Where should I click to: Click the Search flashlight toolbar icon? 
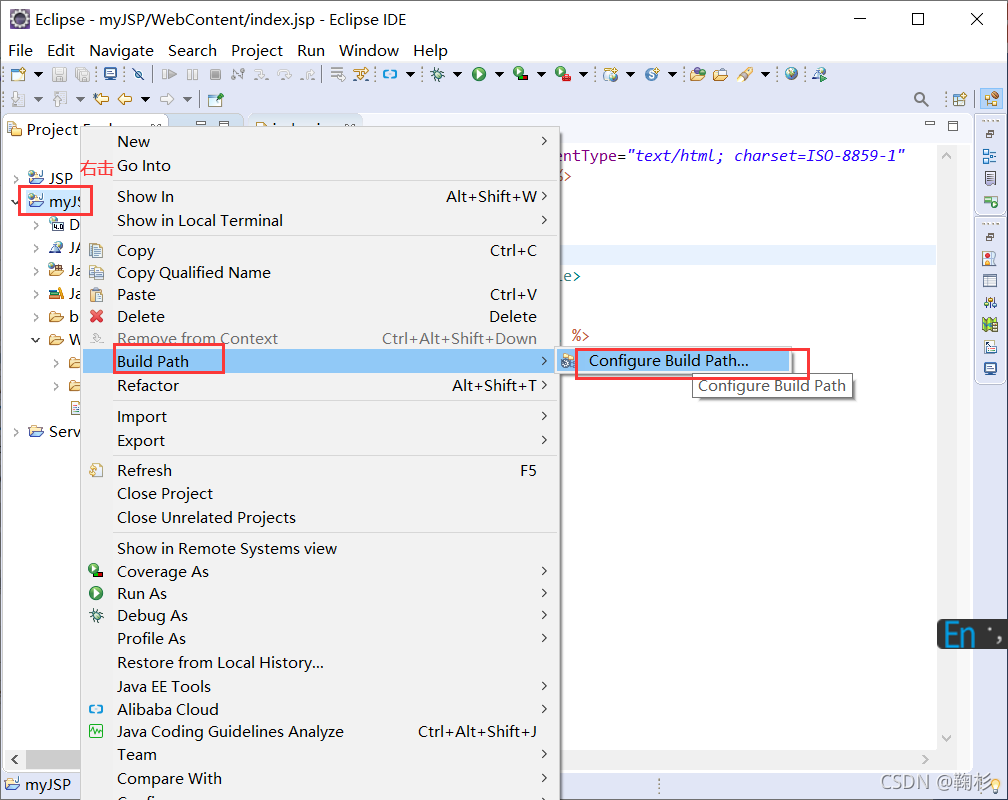(744, 75)
